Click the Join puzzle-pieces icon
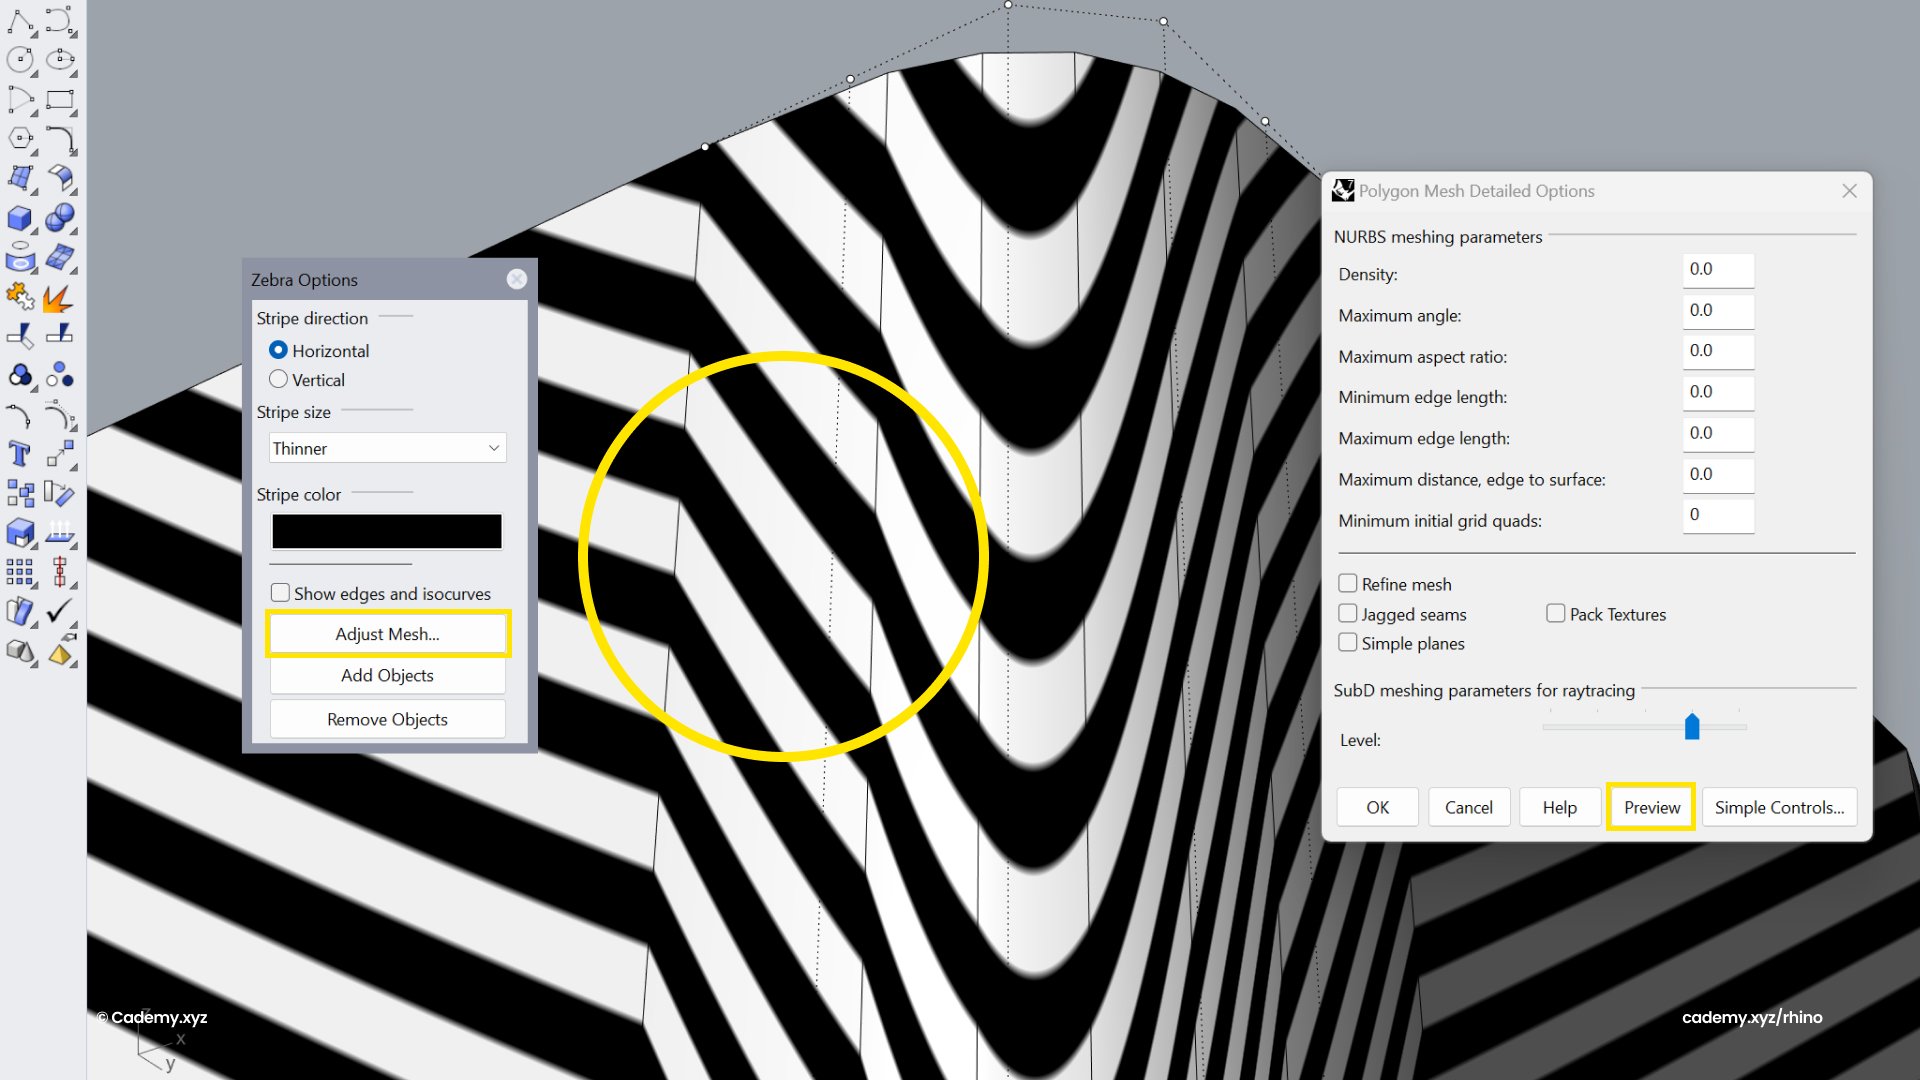The image size is (1920, 1080). click(20, 297)
